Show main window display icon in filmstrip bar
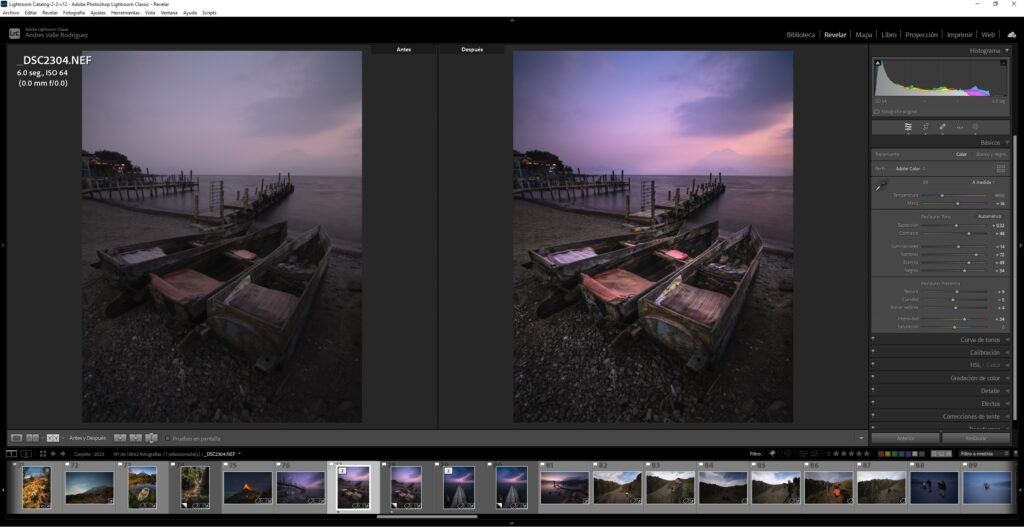This screenshot has width=1024, height=527. pyautogui.click(x=11, y=453)
